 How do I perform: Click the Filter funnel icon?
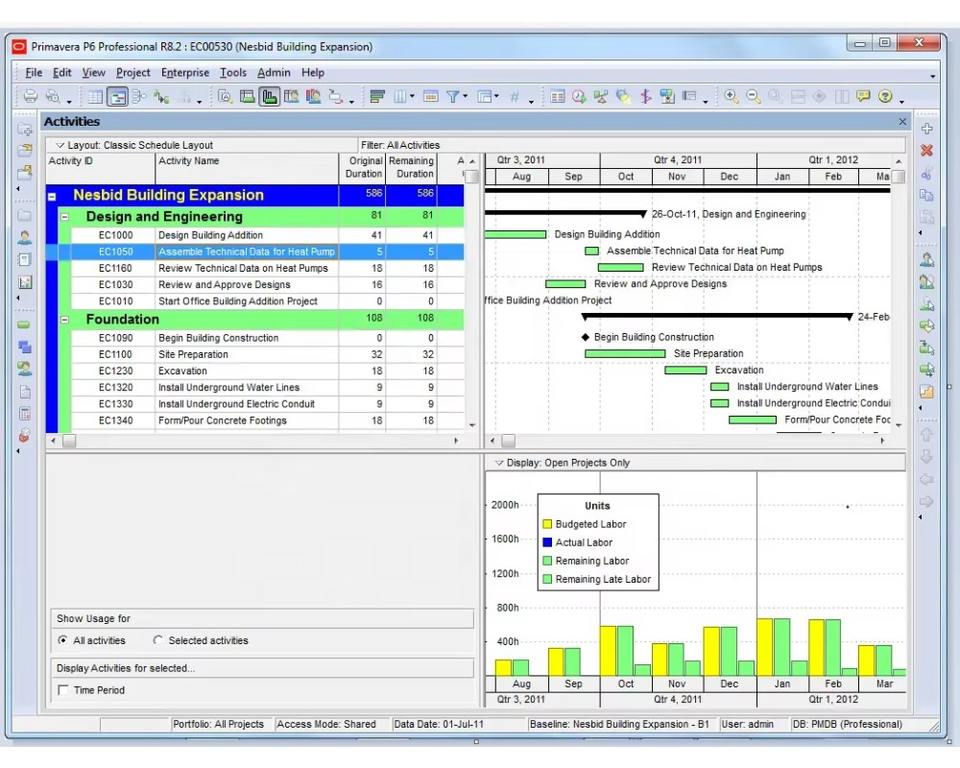click(x=452, y=96)
